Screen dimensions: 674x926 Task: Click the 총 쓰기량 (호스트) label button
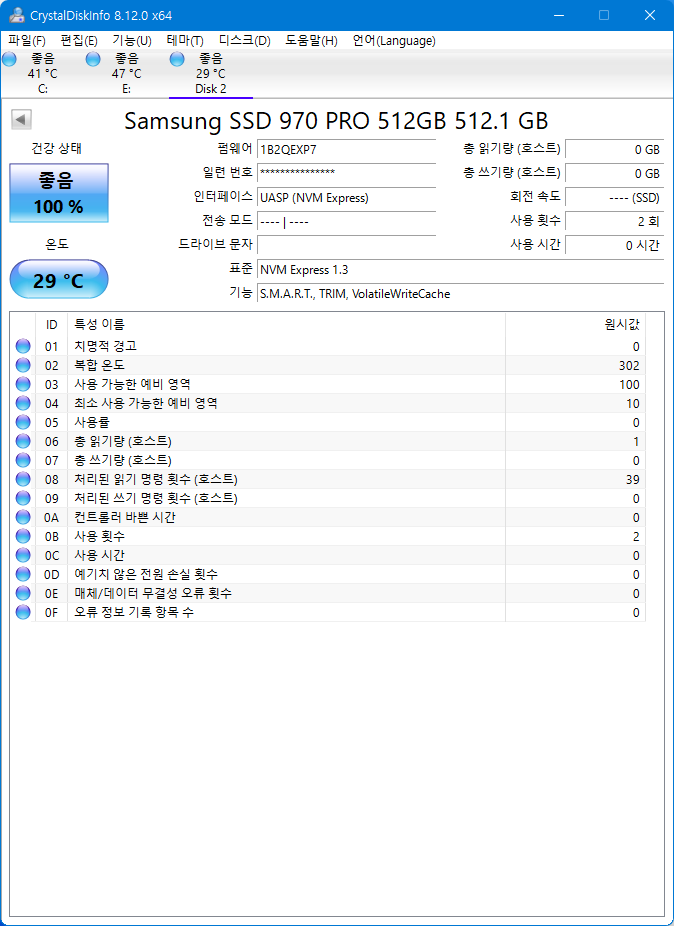(512, 172)
